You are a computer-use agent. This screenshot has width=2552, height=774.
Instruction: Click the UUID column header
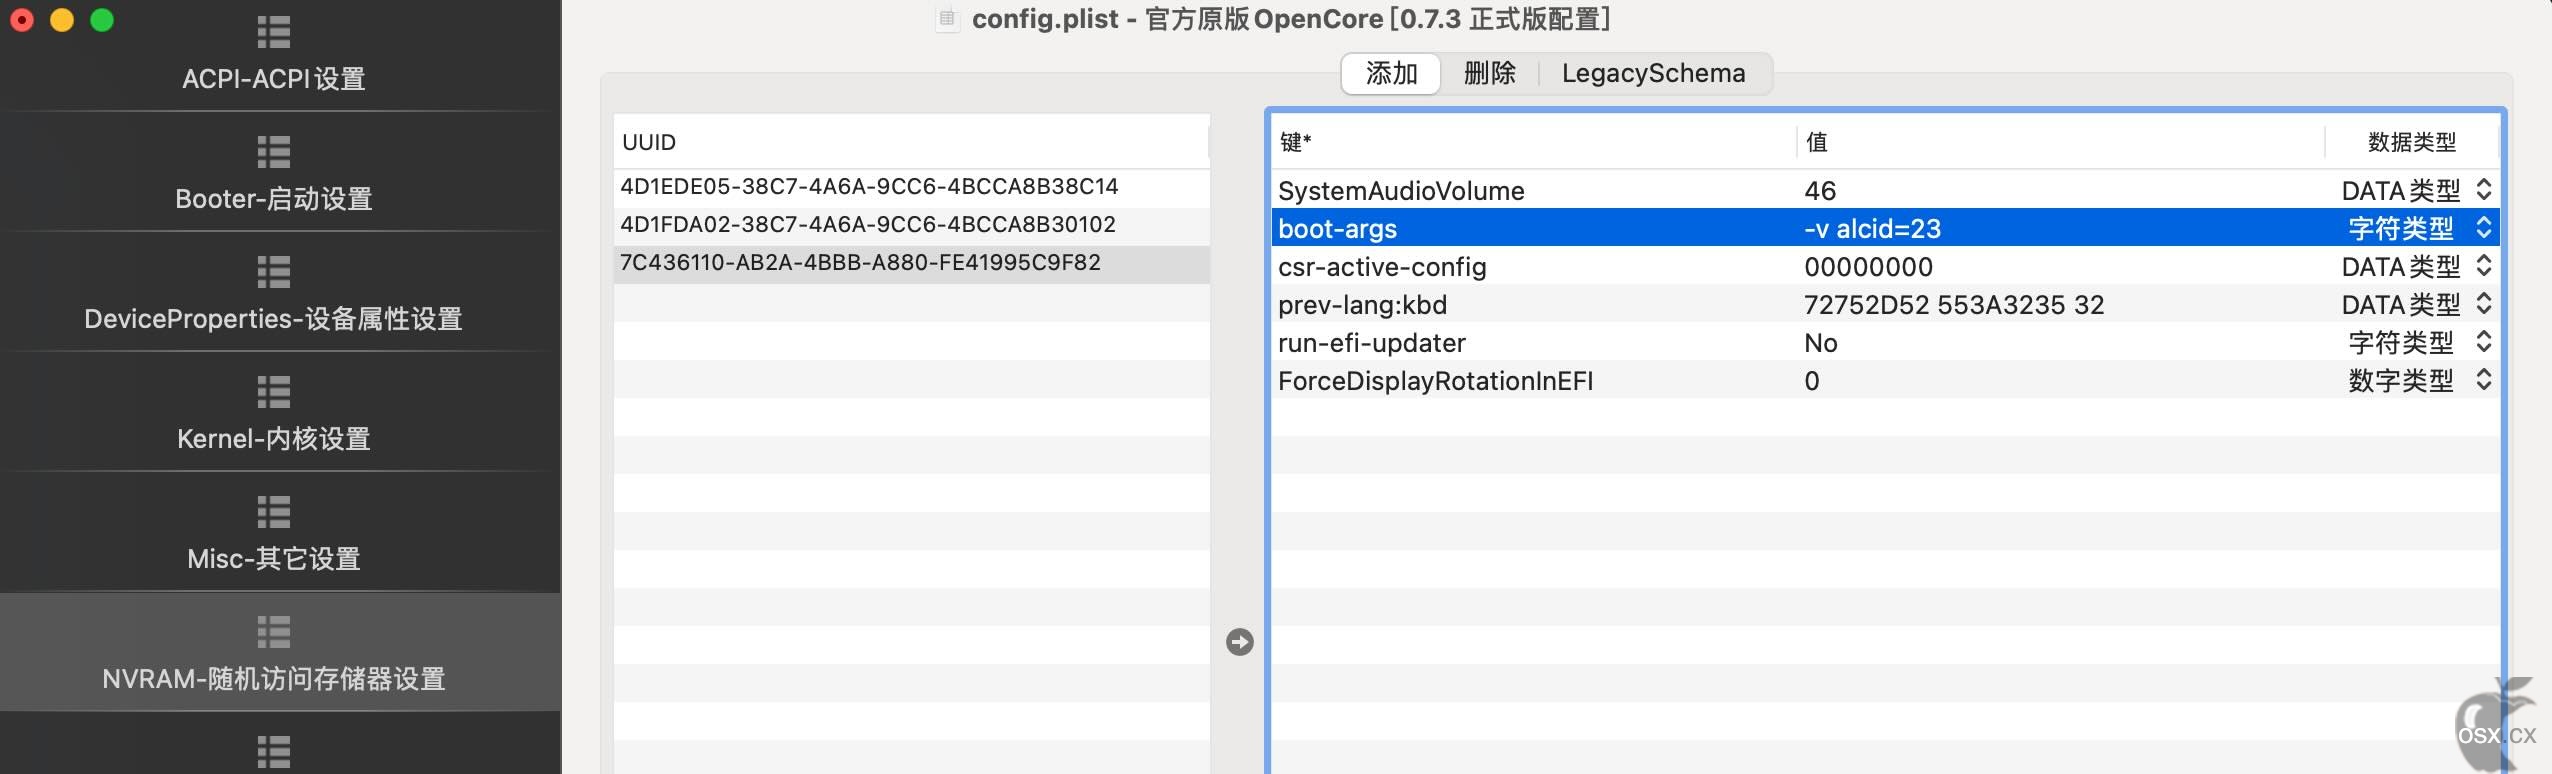pyautogui.click(x=911, y=142)
